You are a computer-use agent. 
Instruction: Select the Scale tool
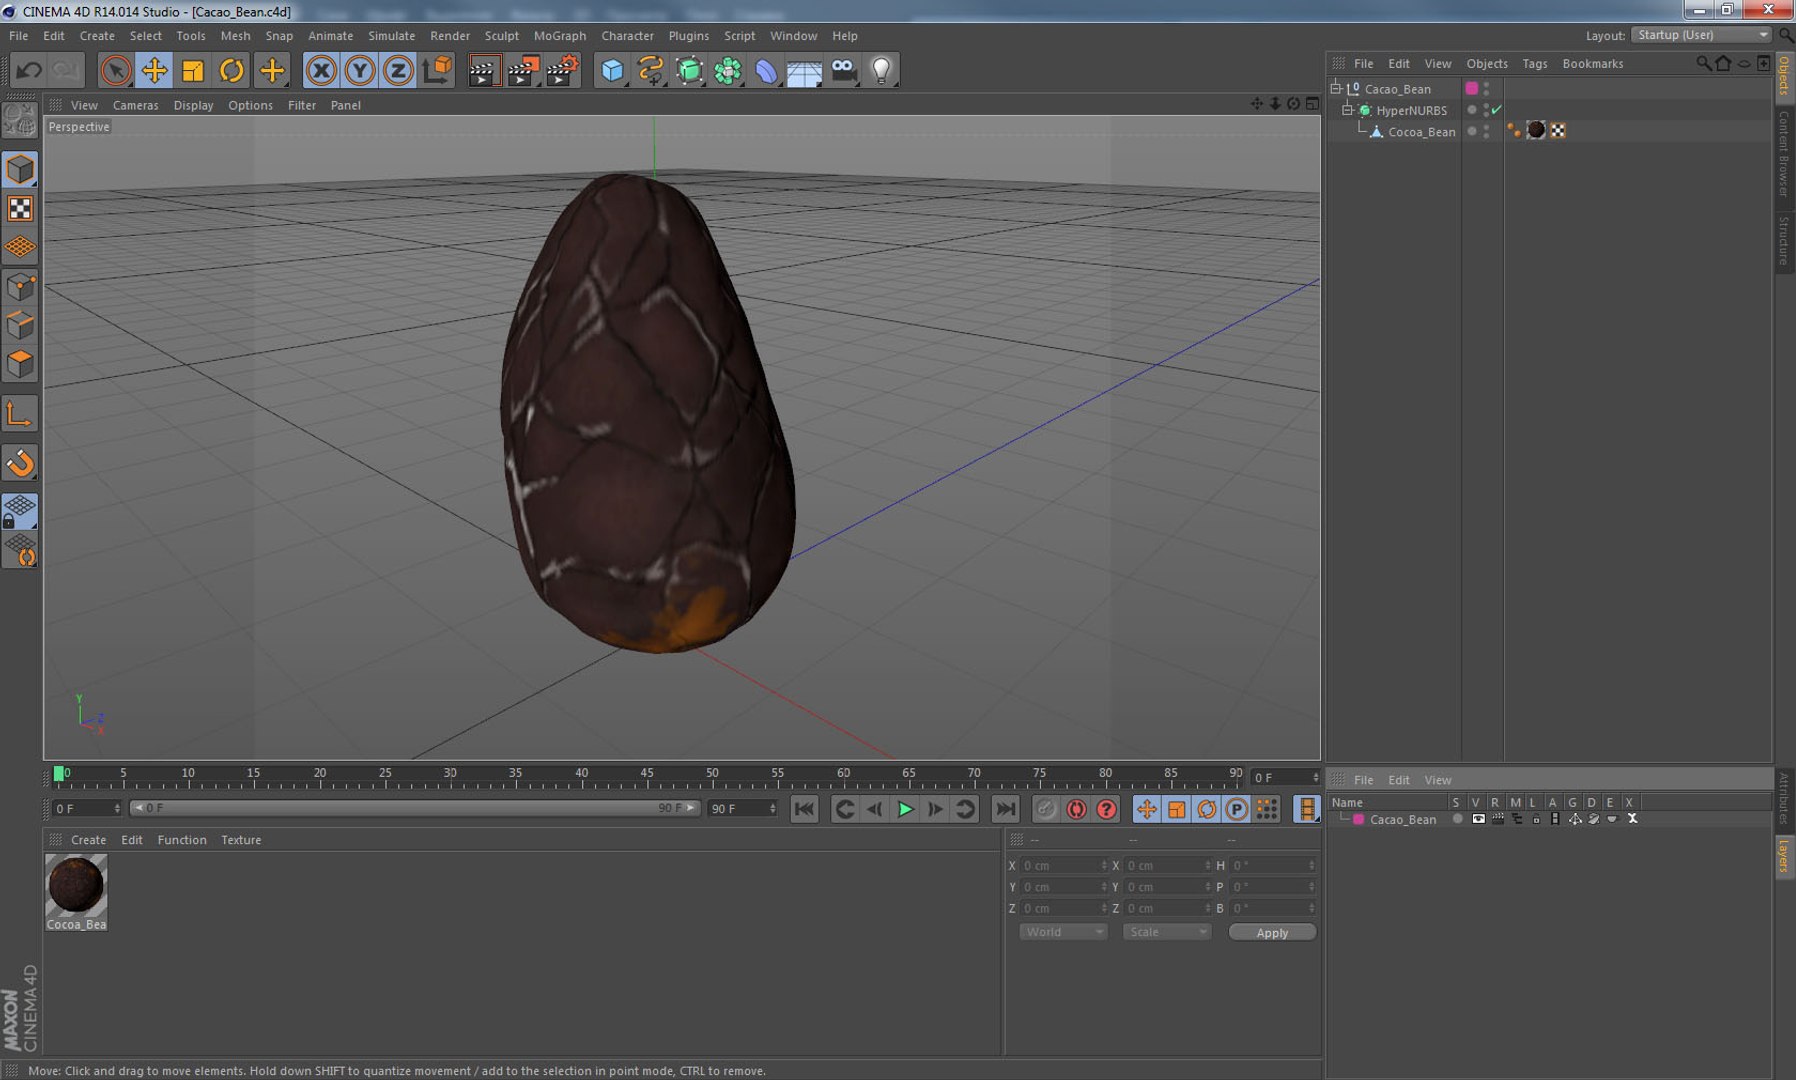tap(193, 70)
